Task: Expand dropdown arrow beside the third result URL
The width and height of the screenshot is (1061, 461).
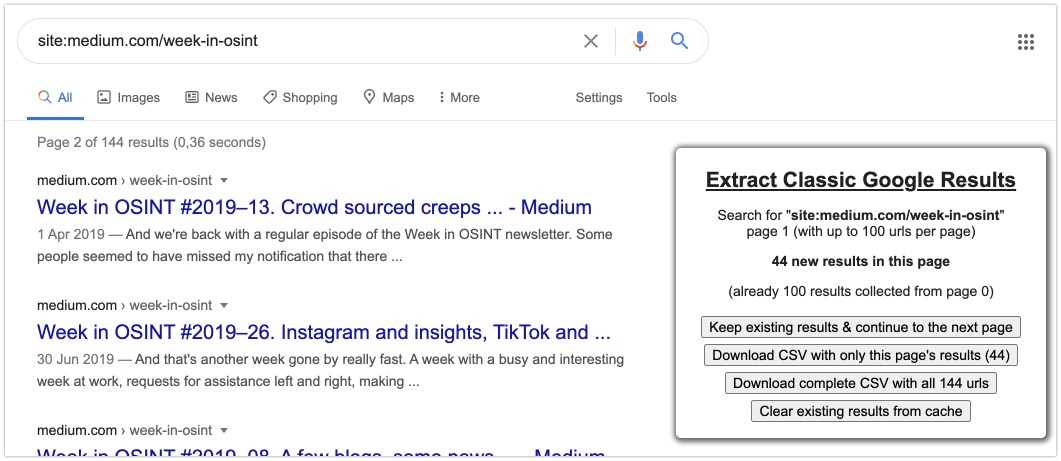Action: (224, 431)
